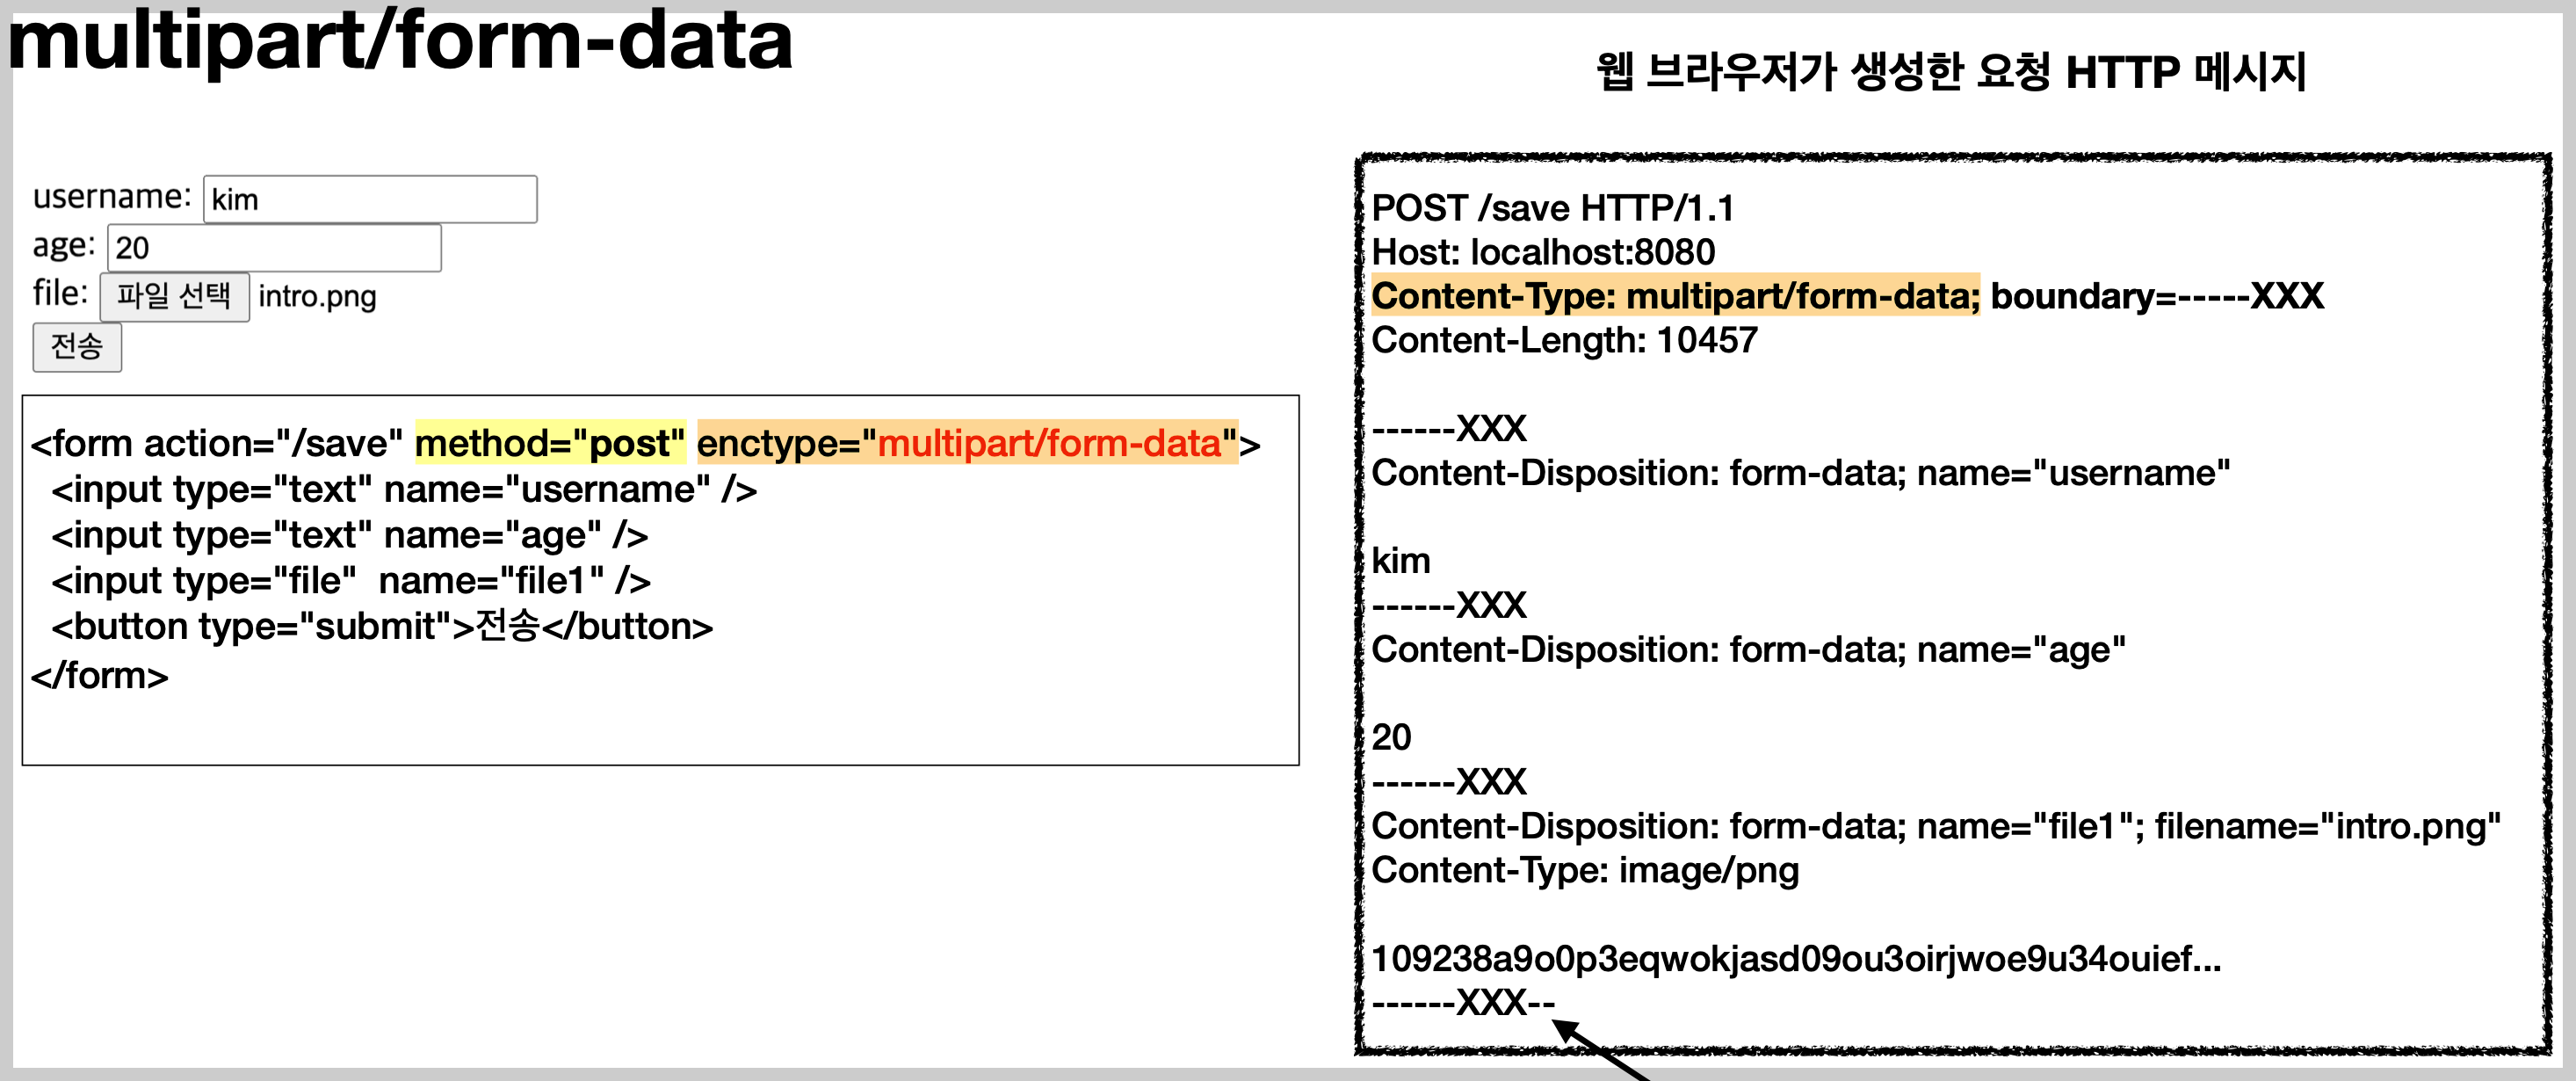
Task: Click Content-Disposition line with filename="intro.png"
Action: [x=1935, y=826]
